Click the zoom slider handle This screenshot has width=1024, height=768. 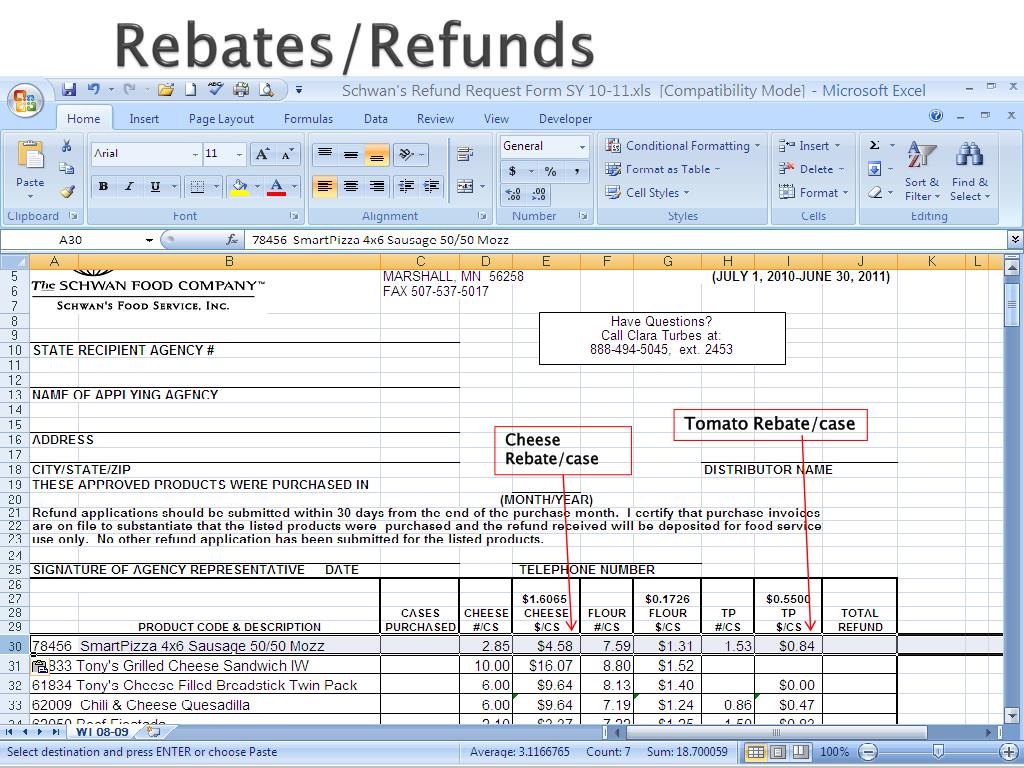pyautogui.click(x=938, y=752)
